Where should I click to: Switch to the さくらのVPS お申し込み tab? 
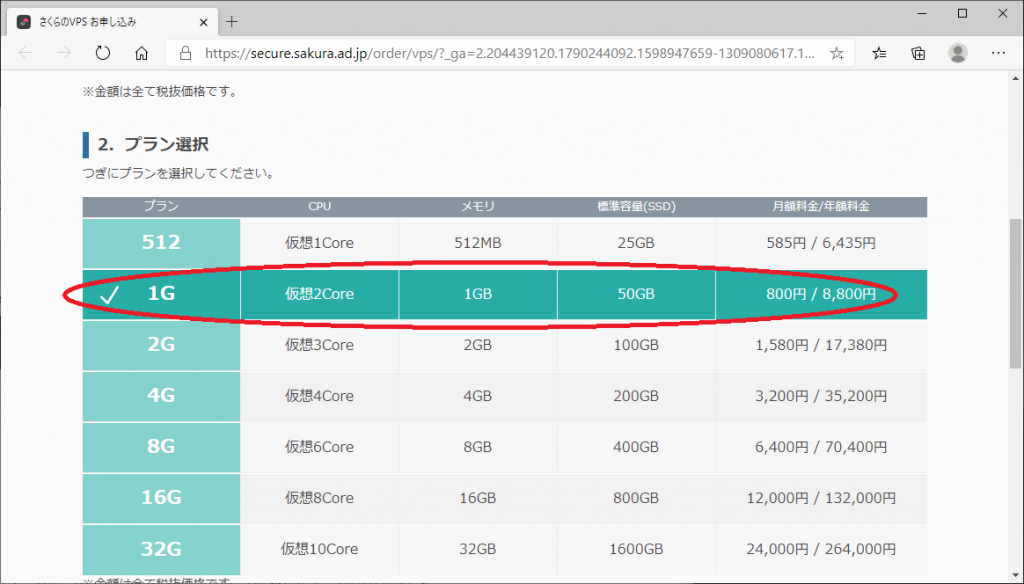[100, 21]
